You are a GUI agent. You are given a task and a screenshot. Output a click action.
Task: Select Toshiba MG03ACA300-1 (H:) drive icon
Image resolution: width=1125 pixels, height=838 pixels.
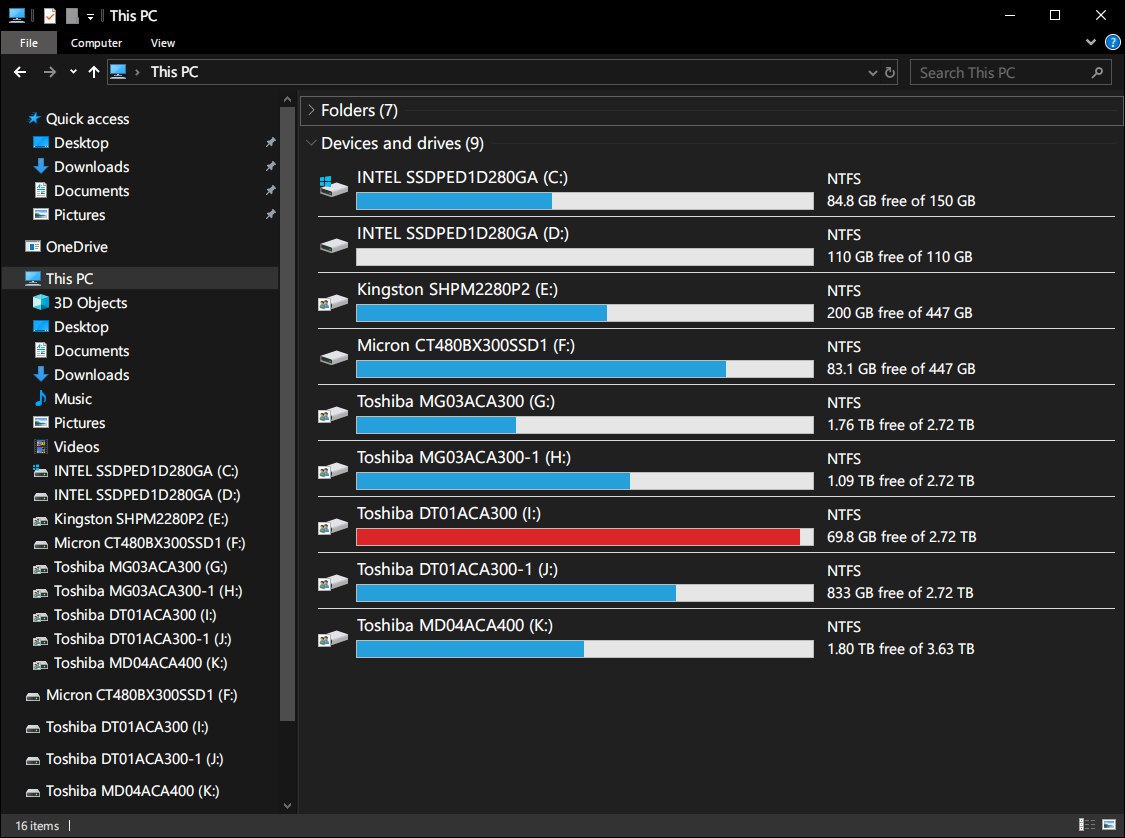pyautogui.click(x=333, y=470)
